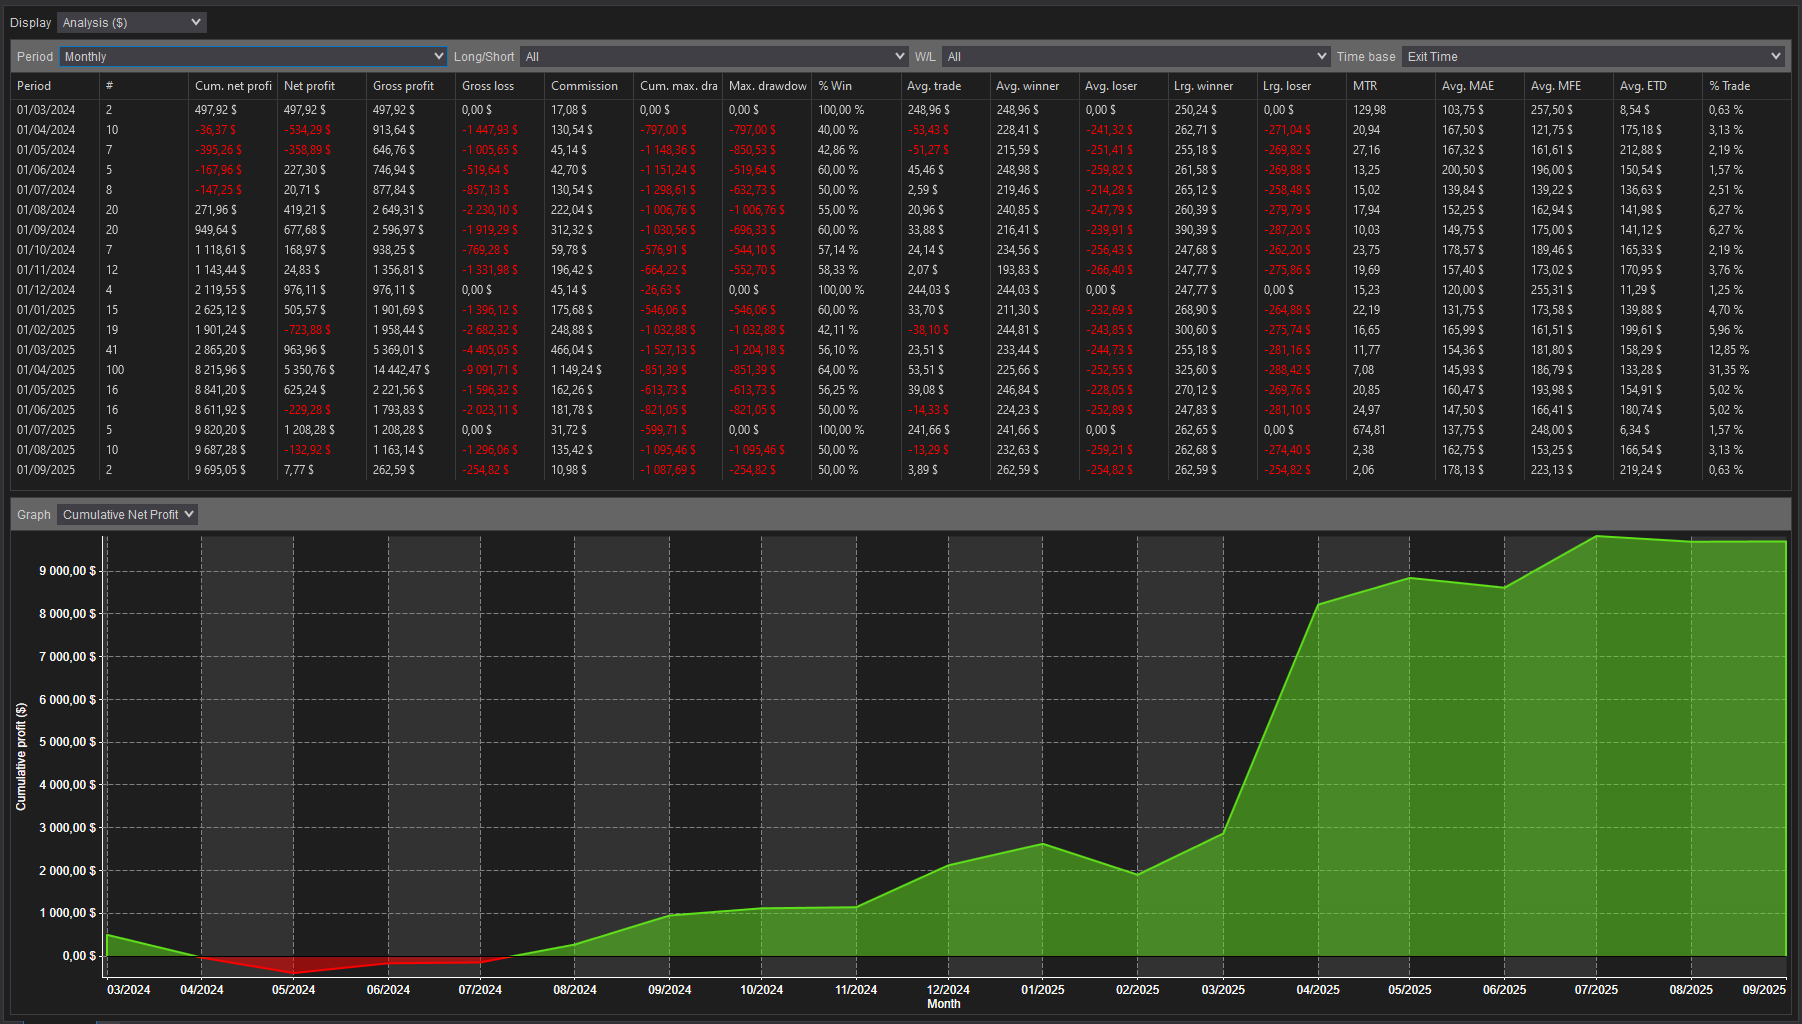Open the Period Monthly dropdown
This screenshot has height=1024, width=1802.
click(253, 56)
